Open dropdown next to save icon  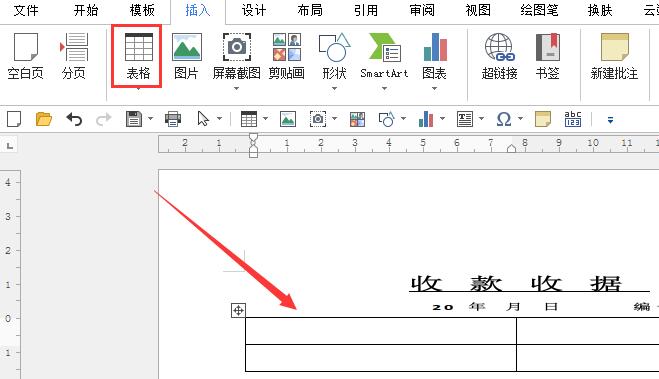coord(150,119)
